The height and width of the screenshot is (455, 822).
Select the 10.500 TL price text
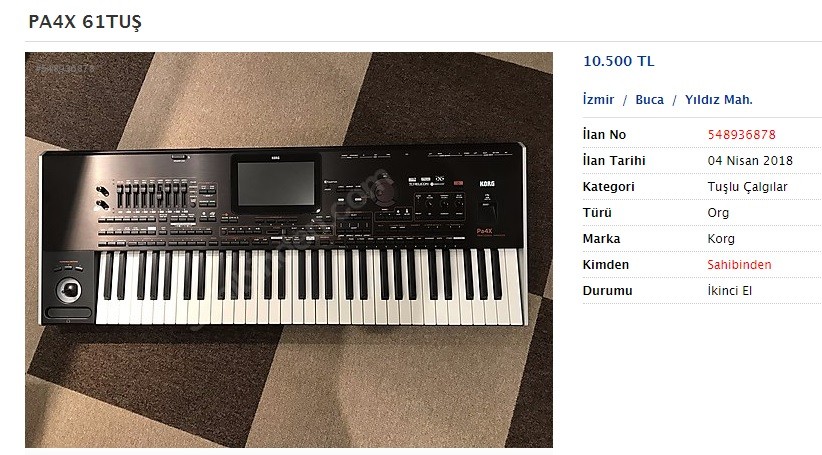[619, 61]
